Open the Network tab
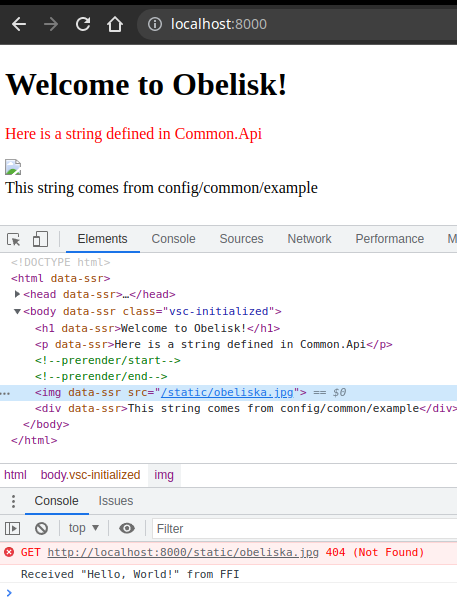Screen dimensions: 457x606 [x=309, y=239]
